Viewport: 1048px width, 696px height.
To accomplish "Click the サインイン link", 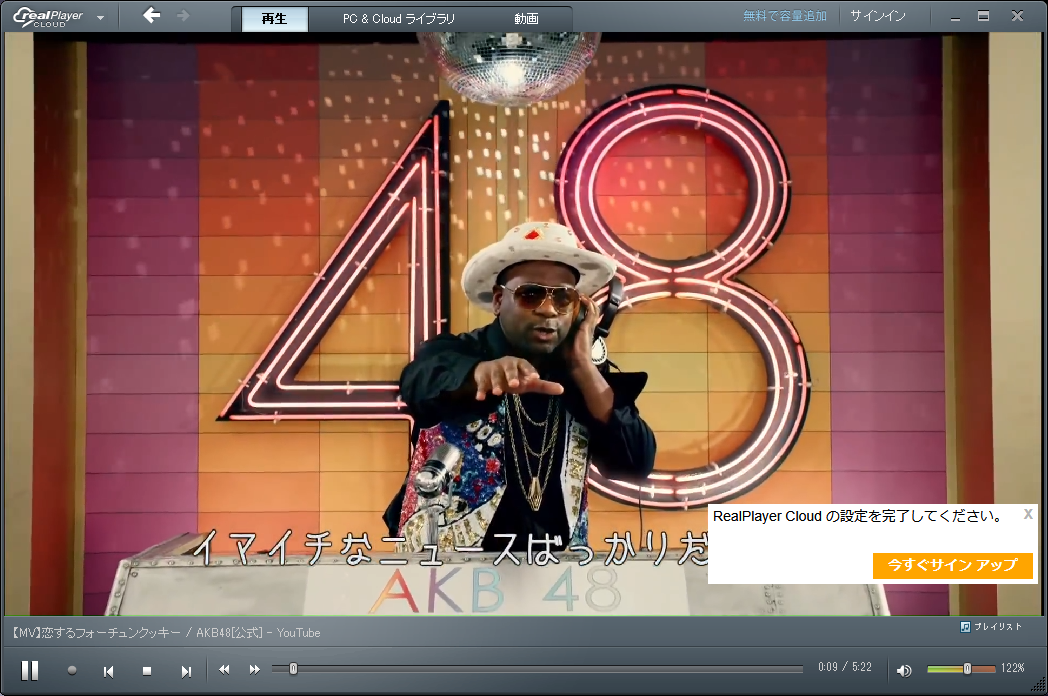I will pyautogui.click(x=878, y=15).
